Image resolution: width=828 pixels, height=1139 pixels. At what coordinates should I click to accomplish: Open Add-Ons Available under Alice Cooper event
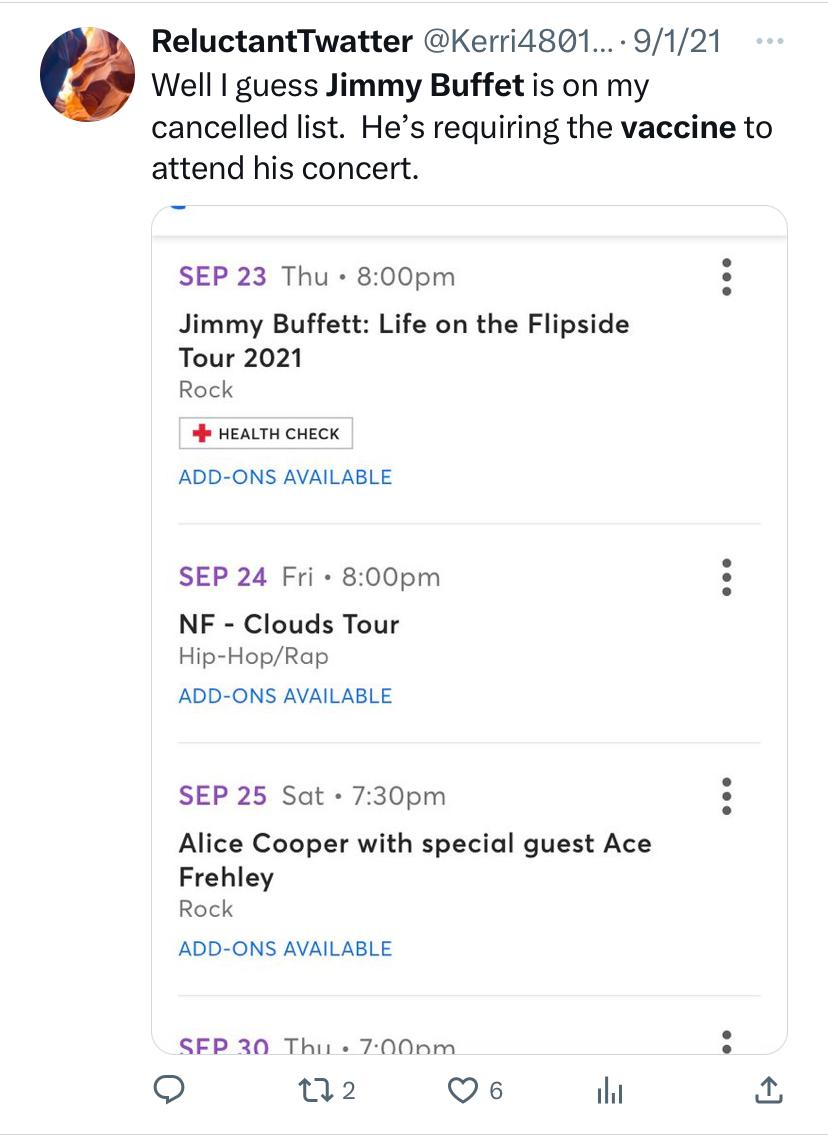pos(285,949)
